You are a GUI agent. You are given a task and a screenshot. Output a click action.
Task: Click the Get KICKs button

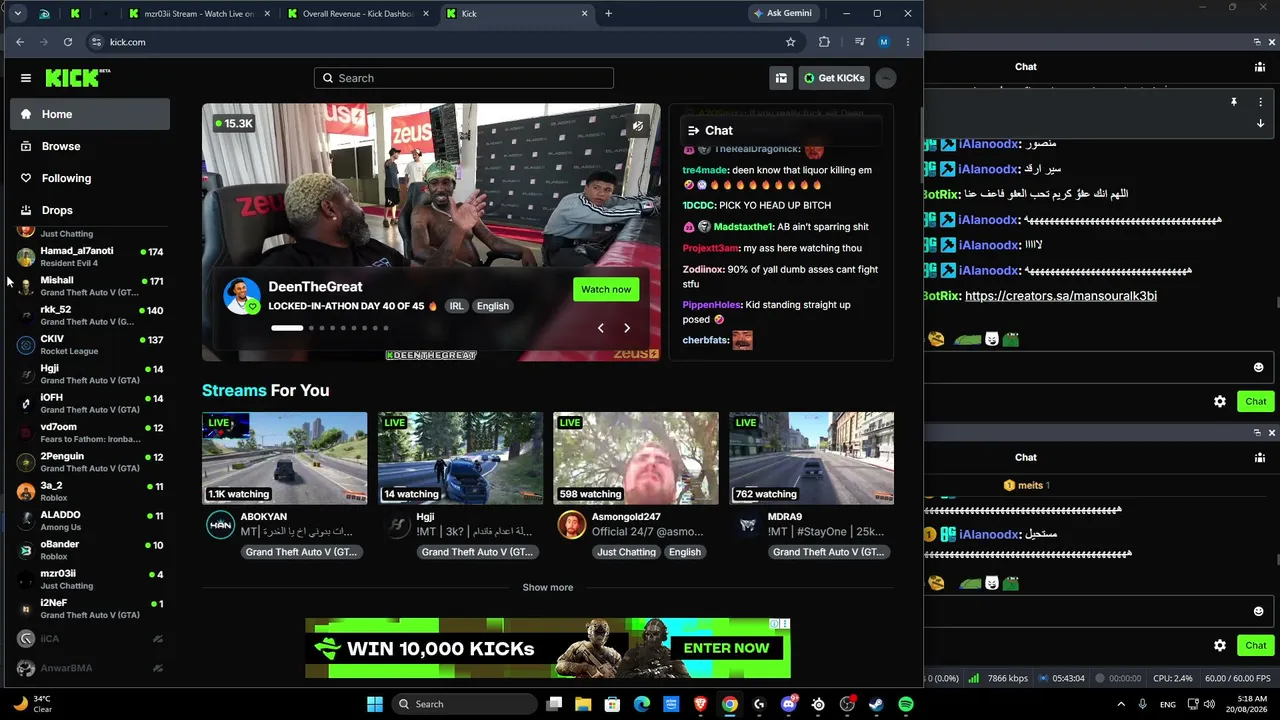(x=834, y=78)
